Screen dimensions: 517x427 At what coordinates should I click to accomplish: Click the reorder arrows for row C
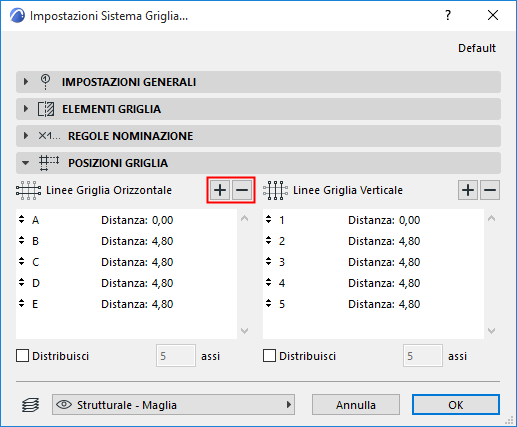pos(22,261)
